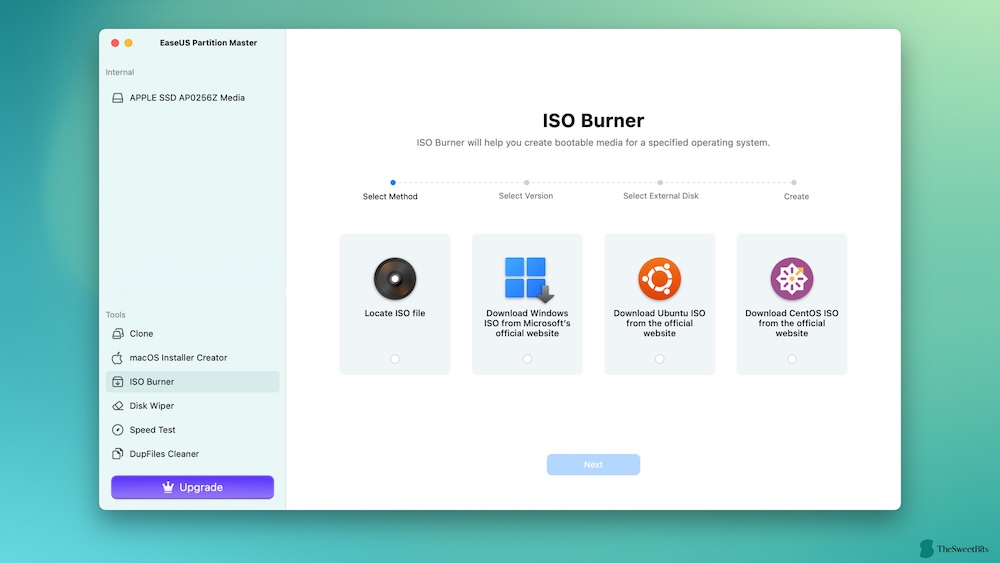Click the DupFiles Cleaner icon
Image resolution: width=1000 pixels, height=563 pixels.
117,454
